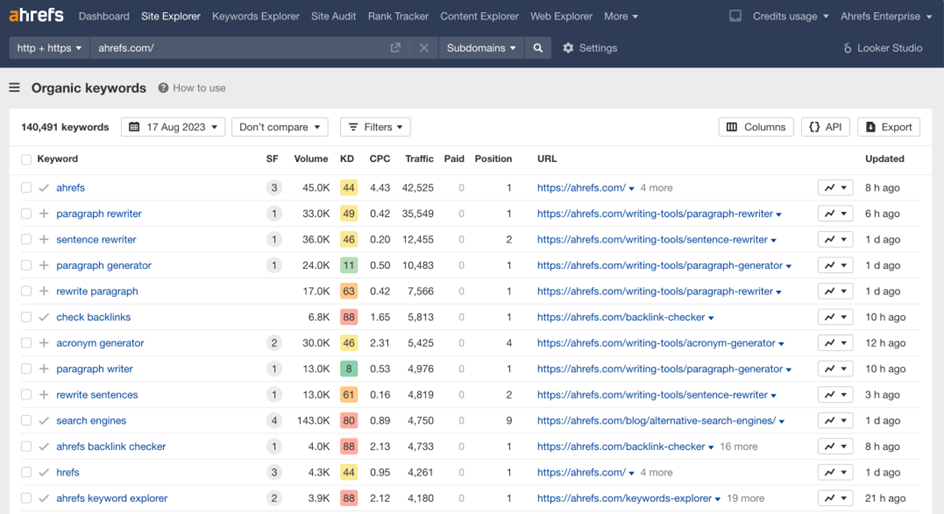Screen dimensions: 944x514
Task: Click KD 44 badge in ahrefs row
Action: (x=349, y=188)
